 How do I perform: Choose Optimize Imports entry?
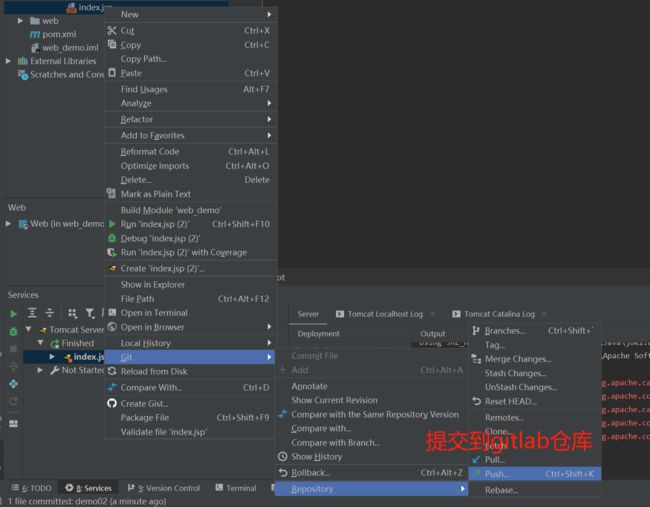[x=191, y=165]
